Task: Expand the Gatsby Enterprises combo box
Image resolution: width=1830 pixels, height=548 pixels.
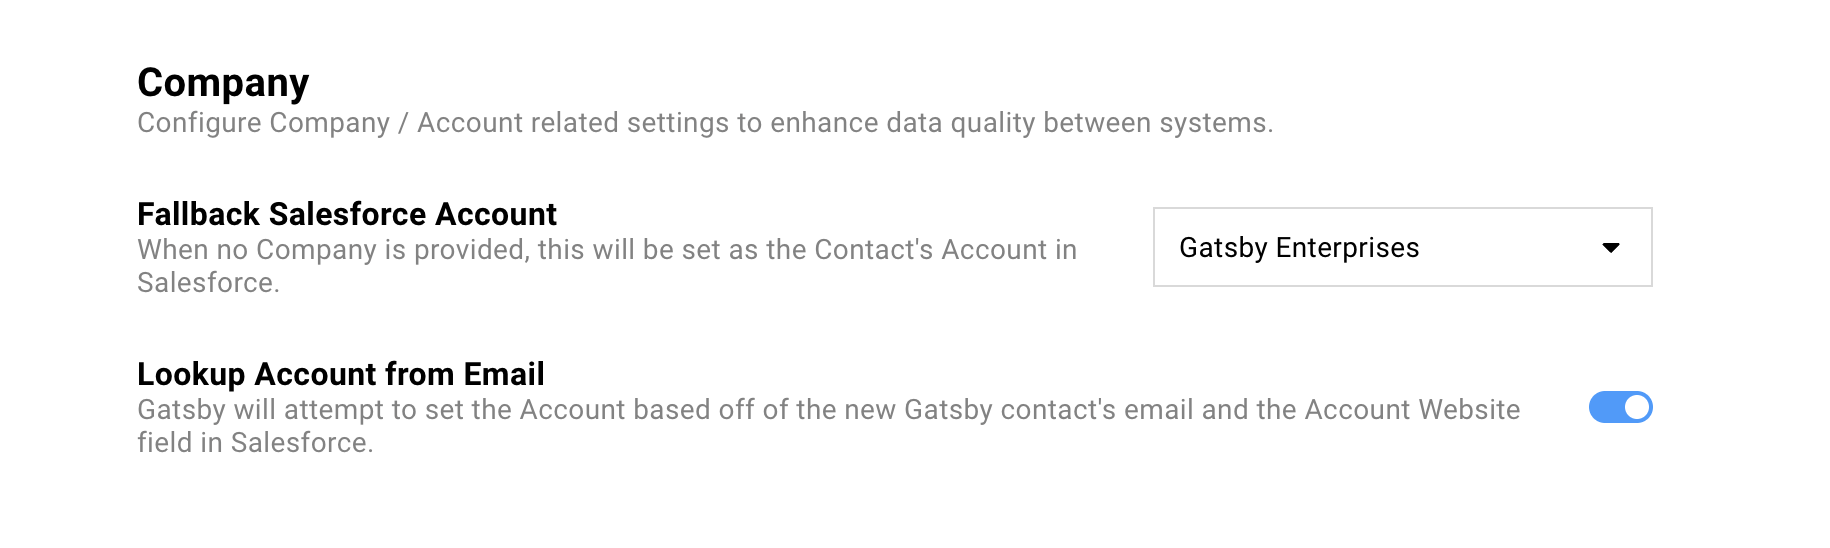Action: 1401,247
